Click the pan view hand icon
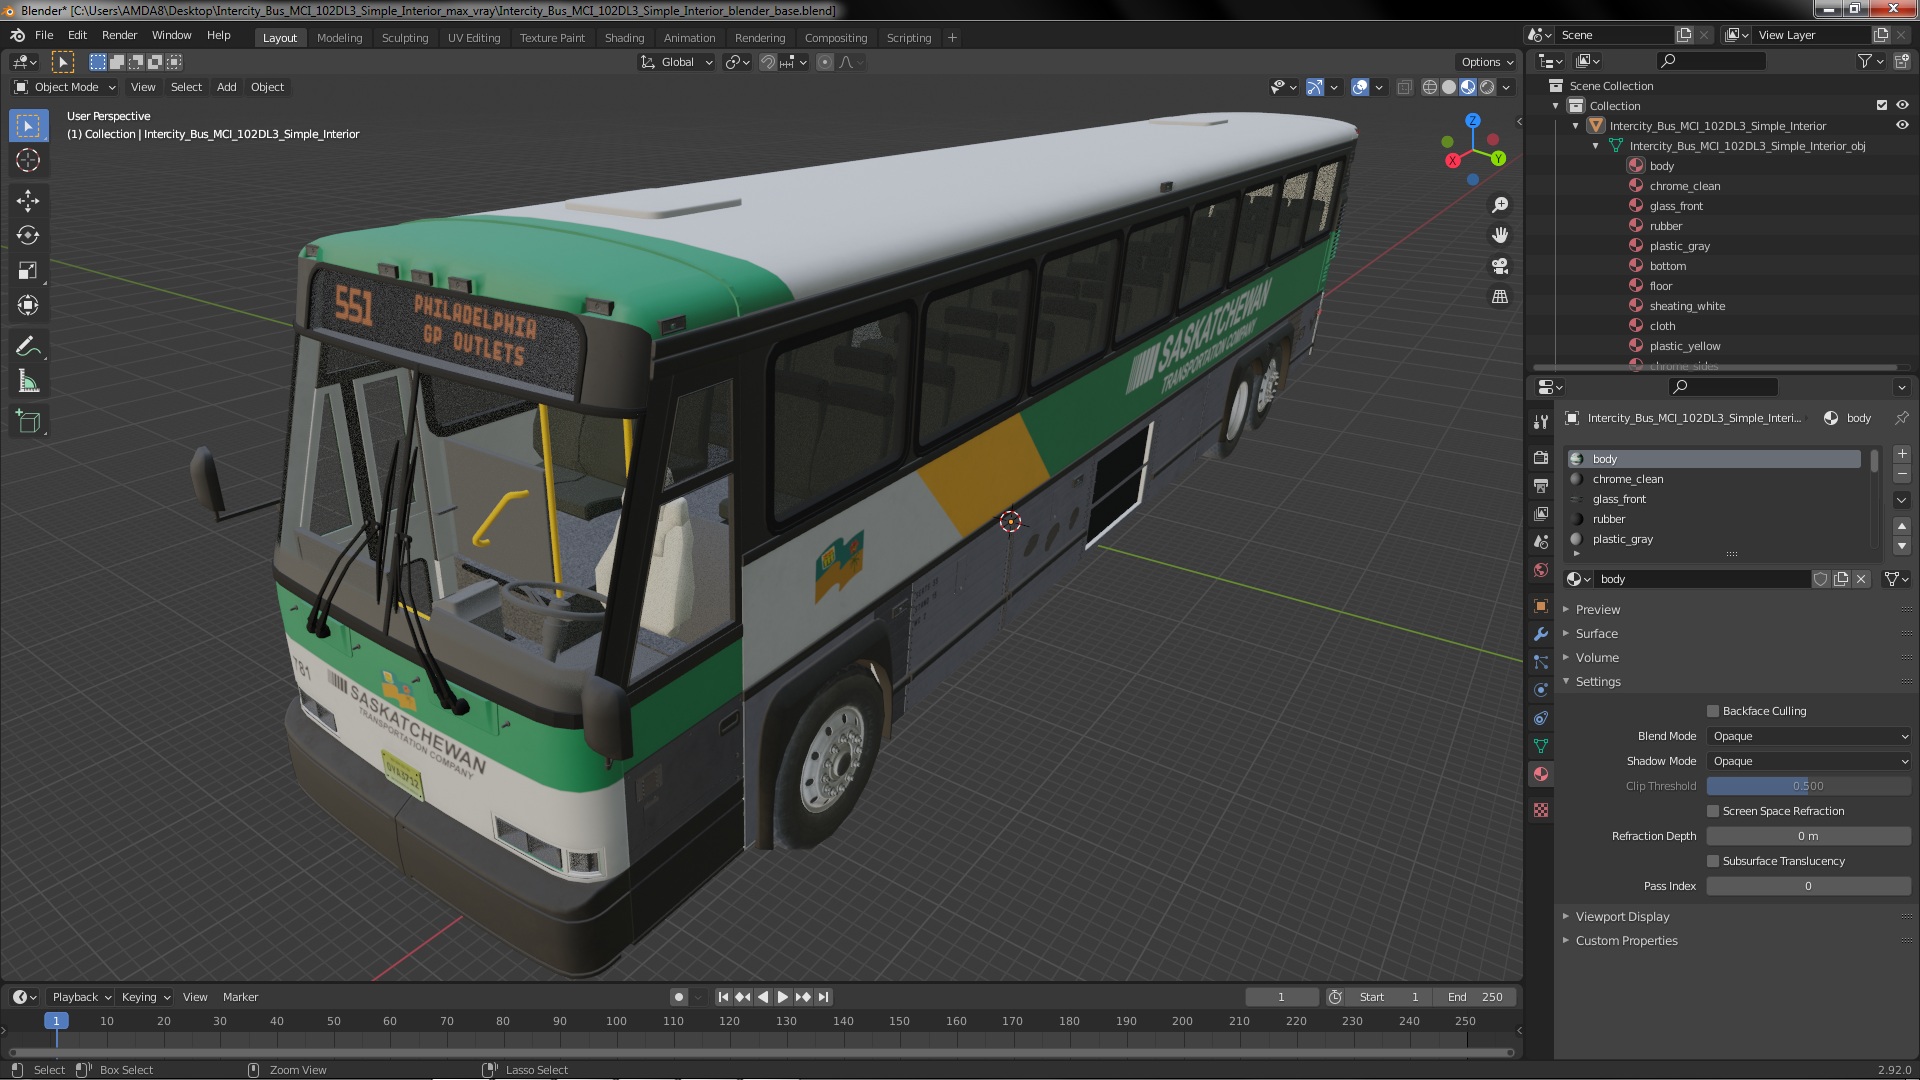This screenshot has width=1920, height=1080. (x=1500, y=235)
